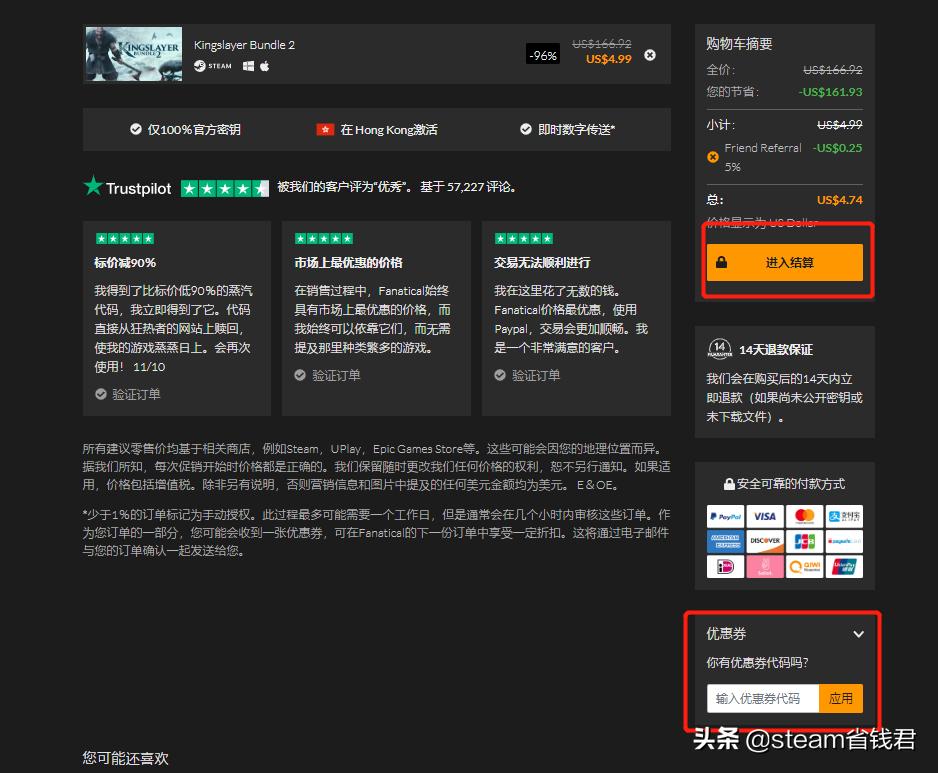Click the Alipay payment icon
Viewport: 938px width, 773px height.
844,516
